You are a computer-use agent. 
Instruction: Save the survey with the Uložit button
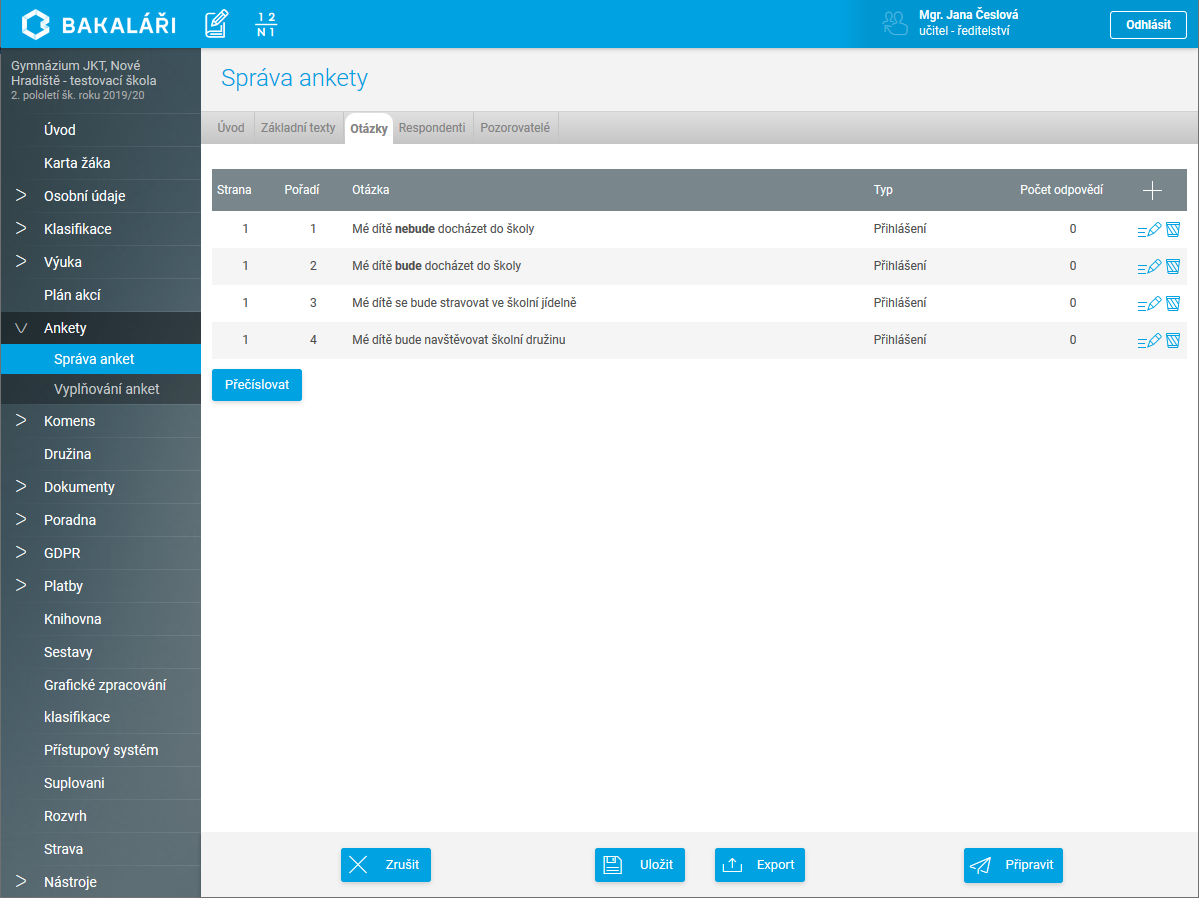pyautogui.click(x=640, y=865)
